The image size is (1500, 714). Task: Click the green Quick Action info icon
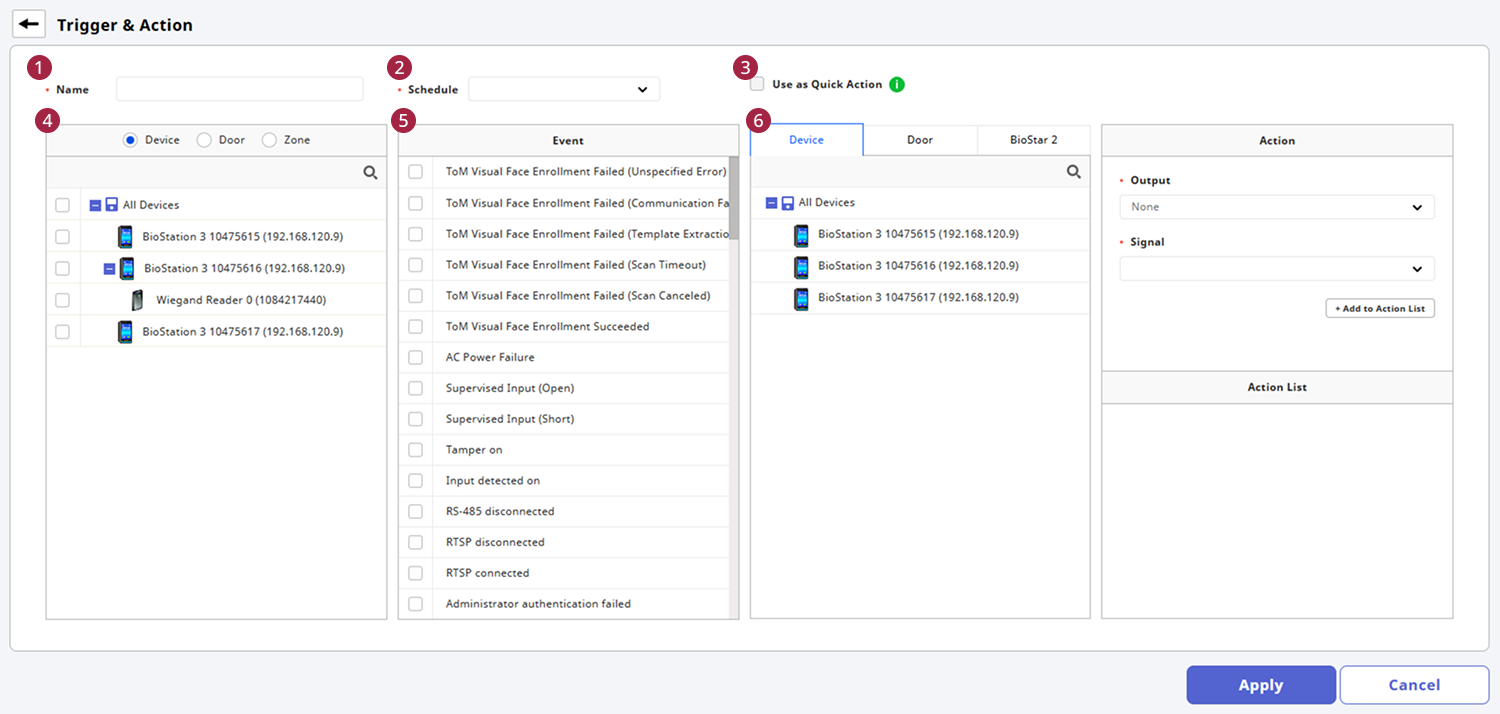pos(897,85)
